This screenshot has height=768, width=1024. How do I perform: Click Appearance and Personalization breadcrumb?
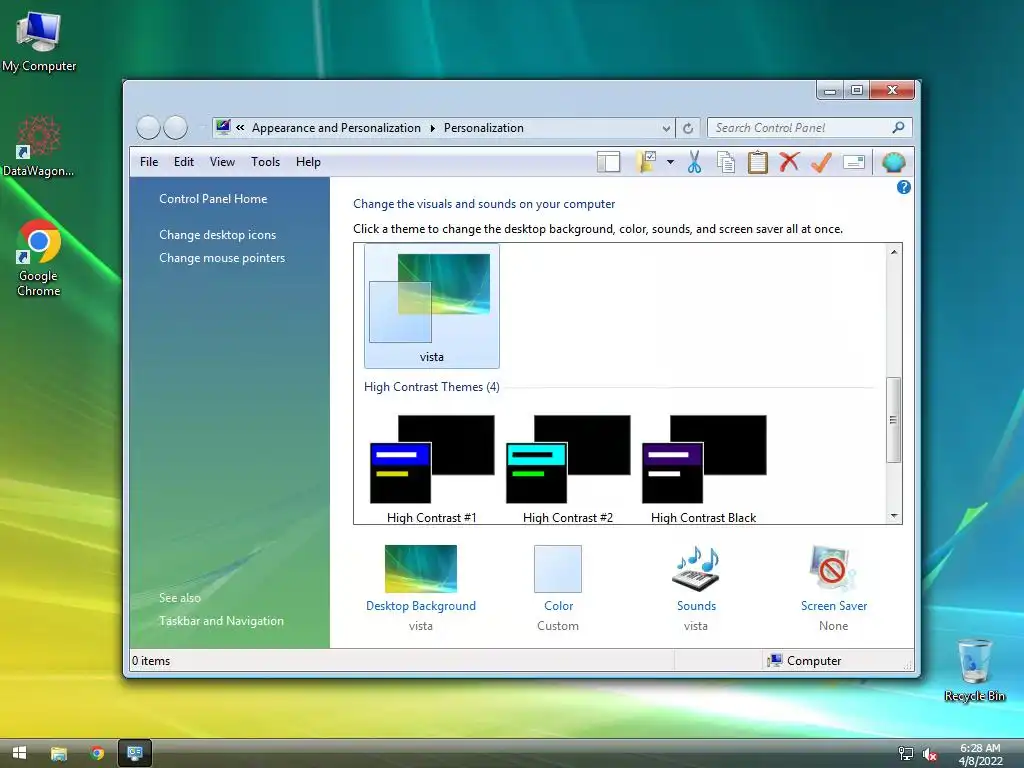click(x=336, y=128)
